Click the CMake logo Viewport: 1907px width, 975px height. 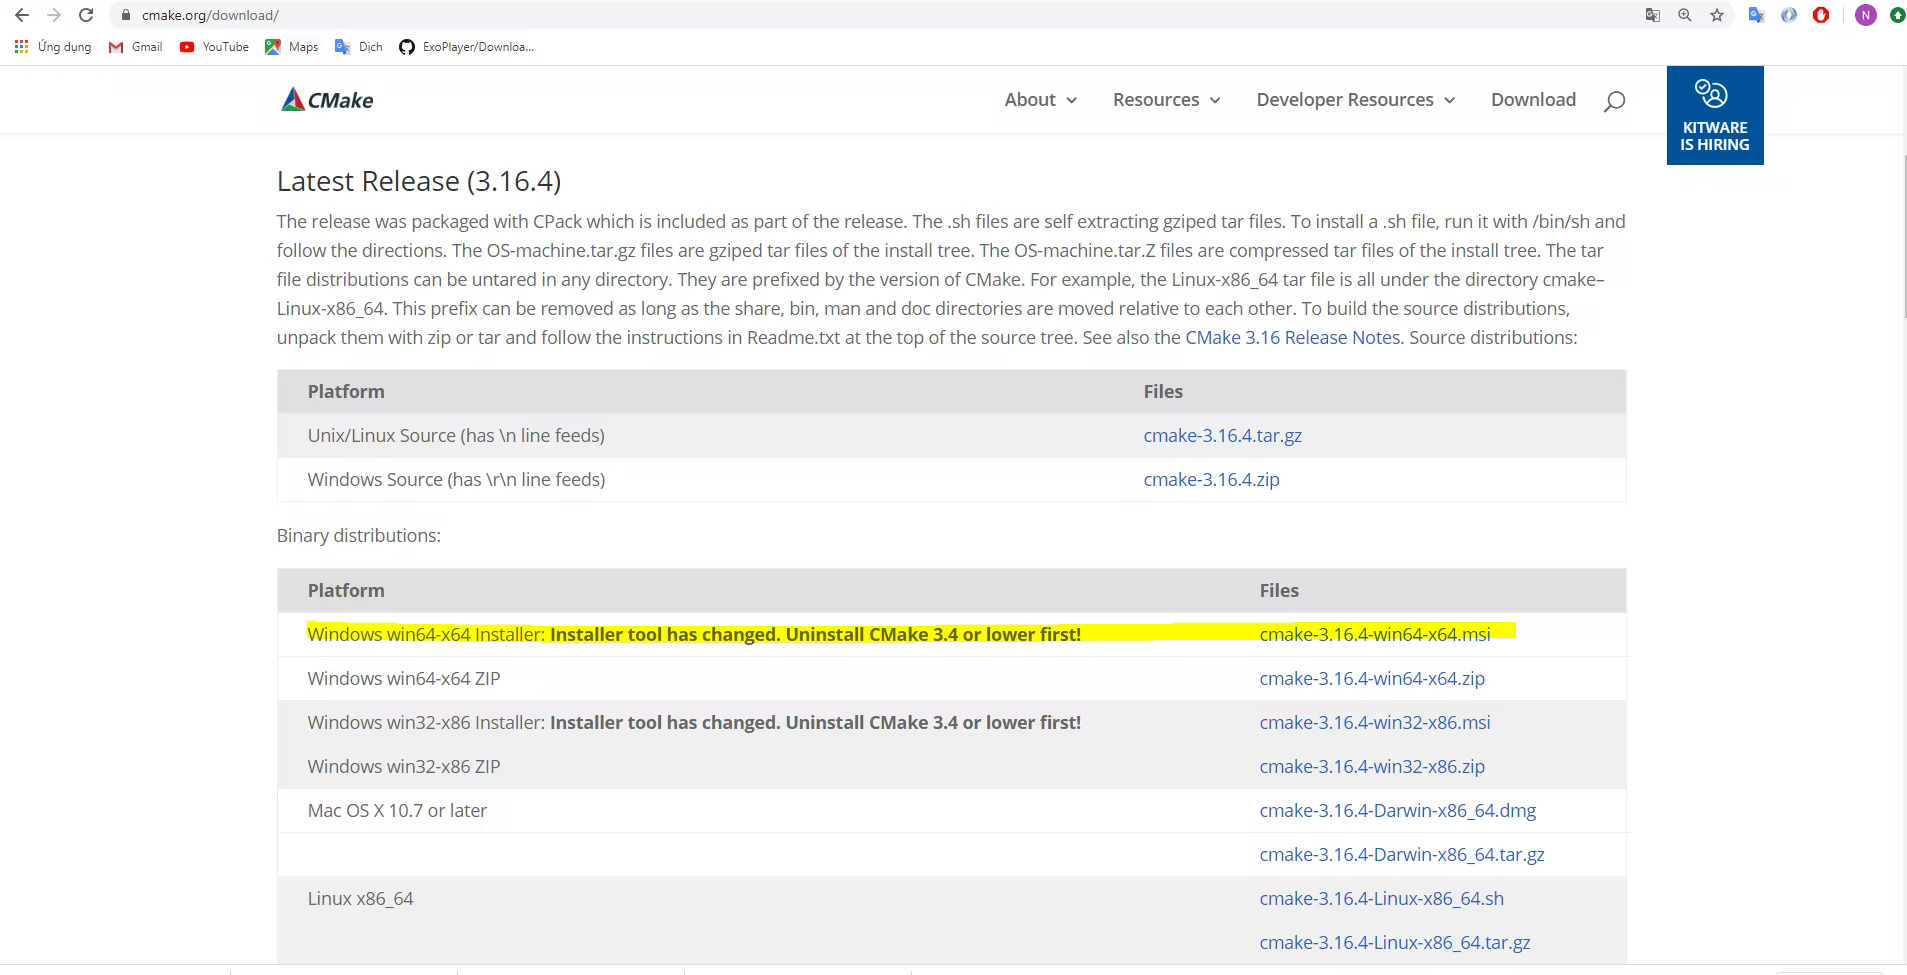pos(327,99)
